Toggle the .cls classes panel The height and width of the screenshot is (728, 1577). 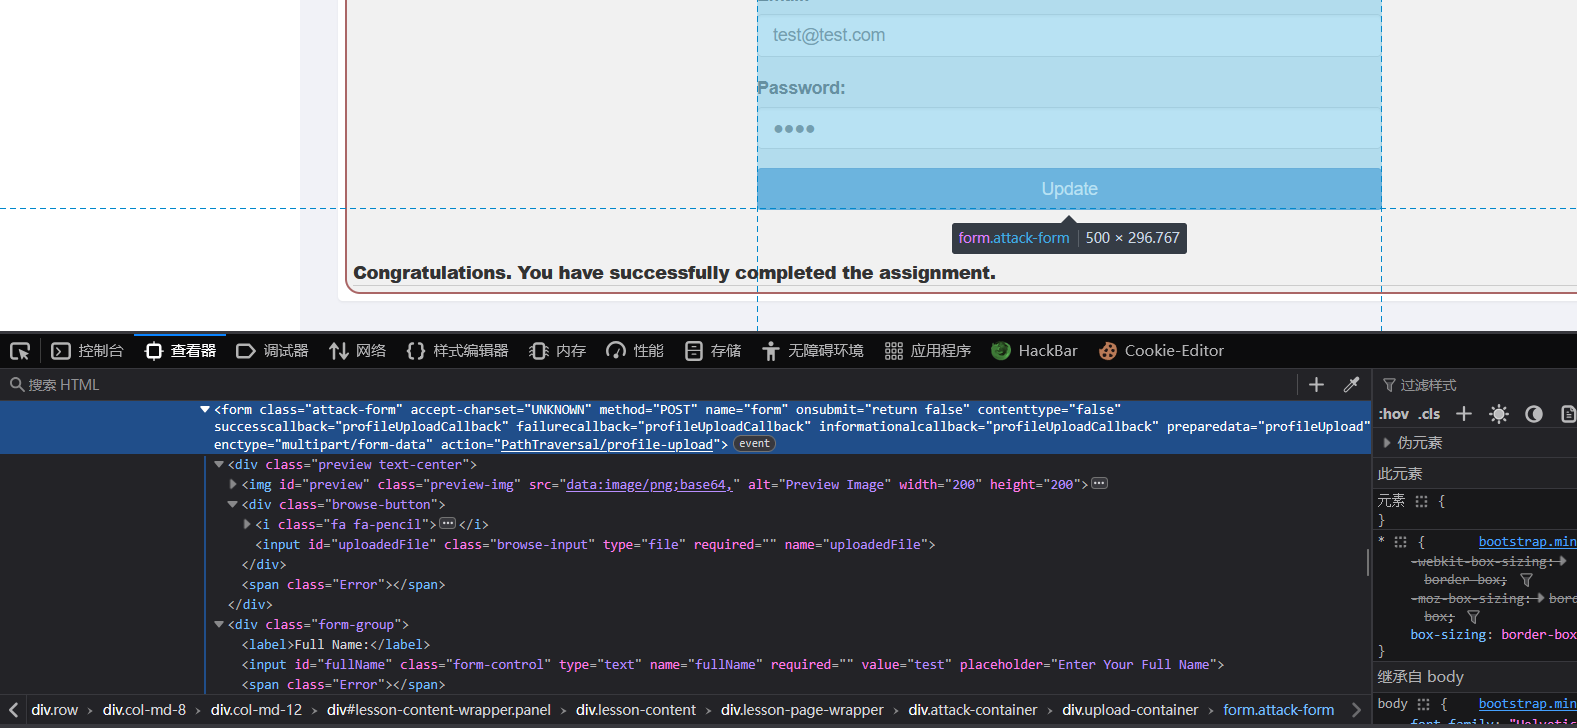tap(1429, 414)
